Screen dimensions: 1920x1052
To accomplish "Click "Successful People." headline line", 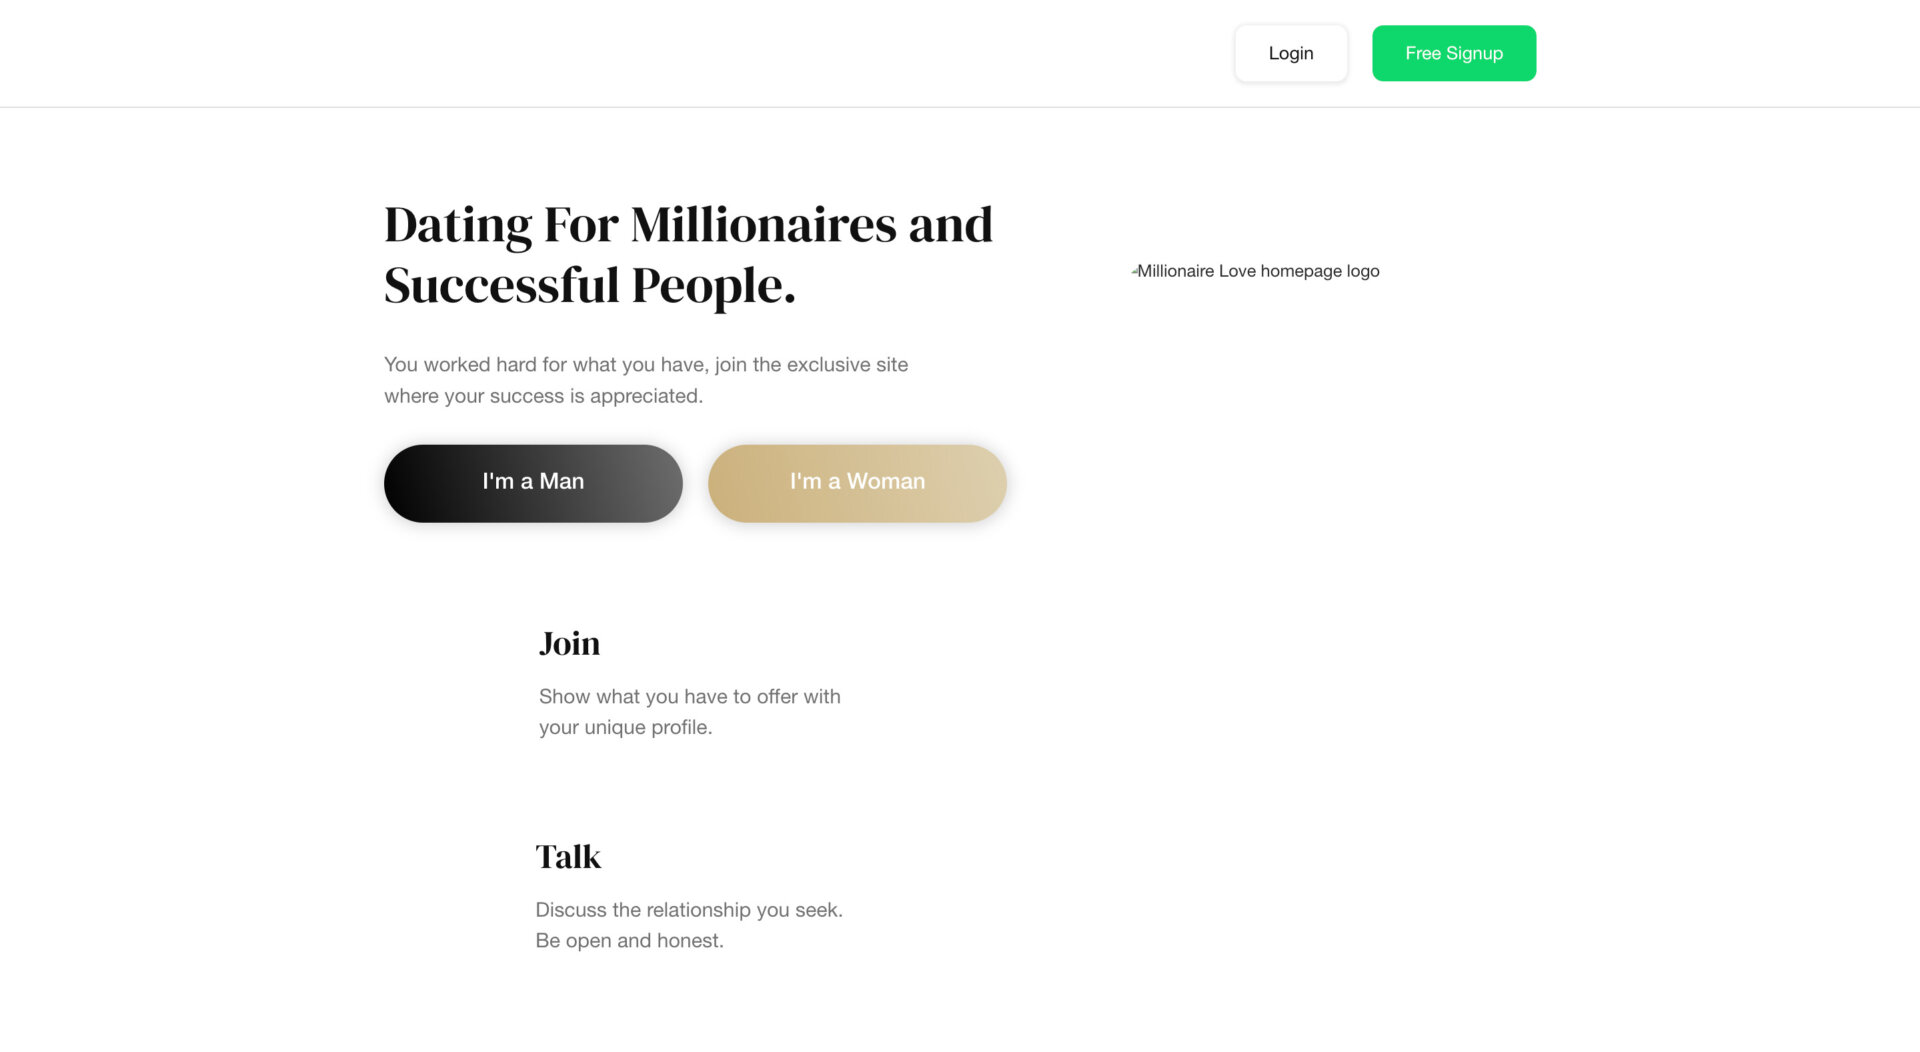I will pos(589,286).
